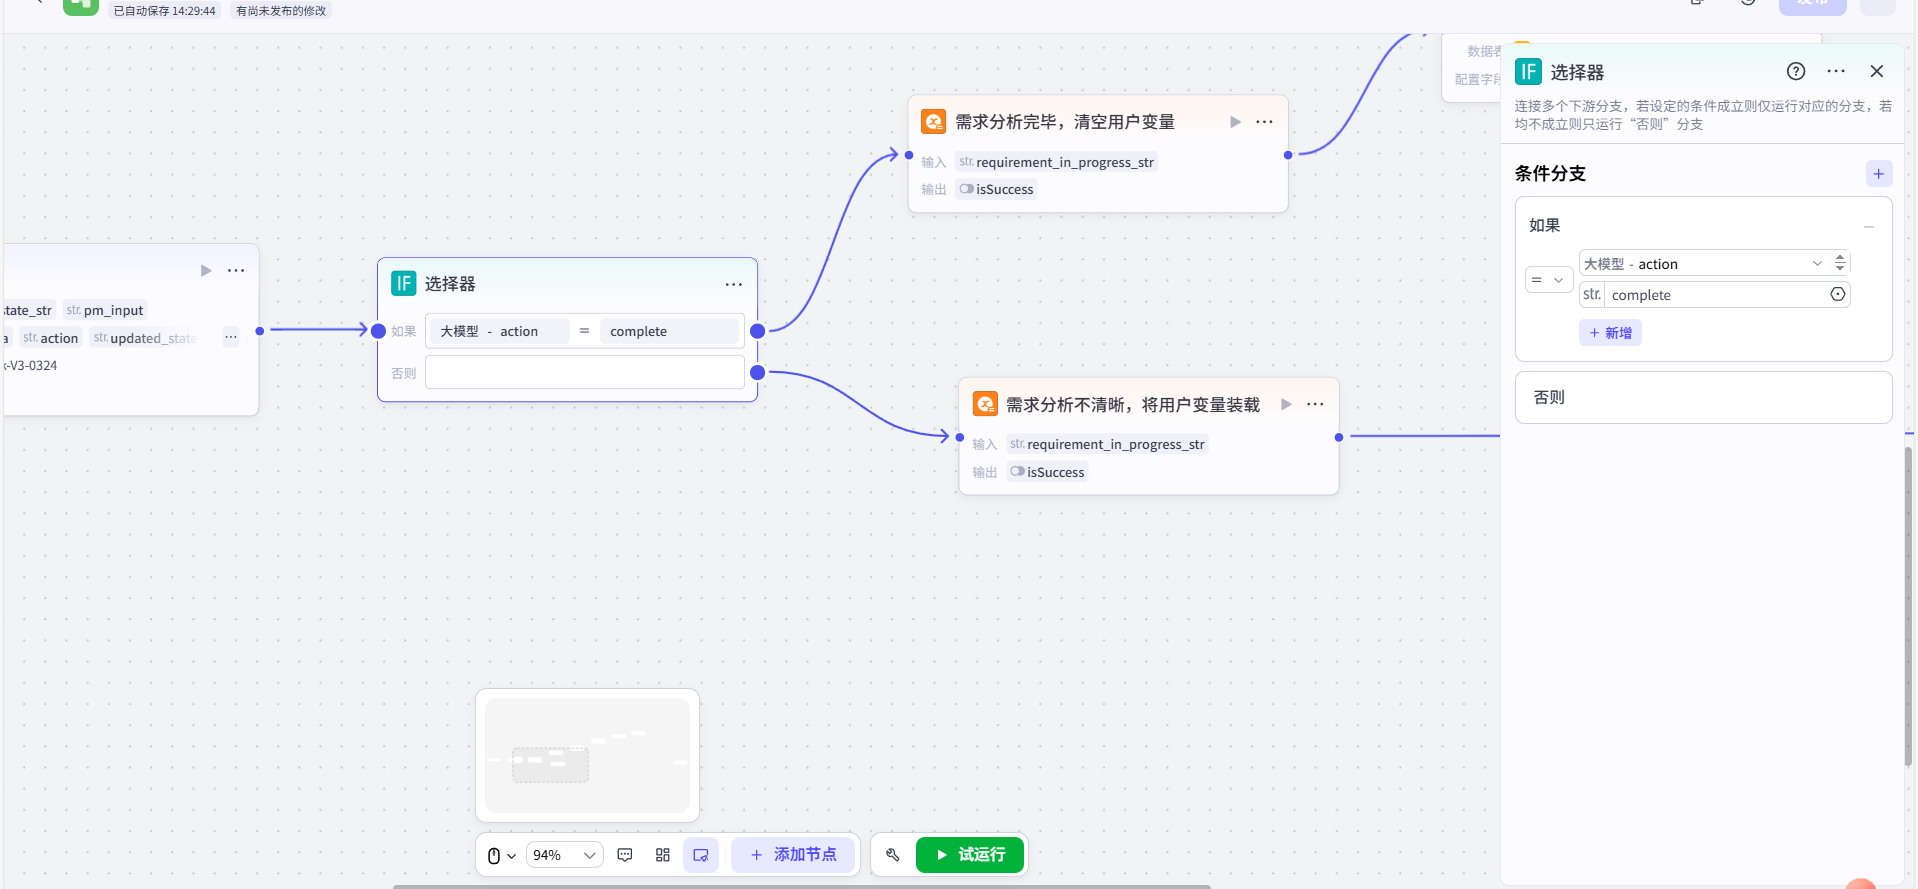Screen dimensions: 1918x889
Task: Remove the 如果 branch with minus icon
Action: tap(1868, 227)
